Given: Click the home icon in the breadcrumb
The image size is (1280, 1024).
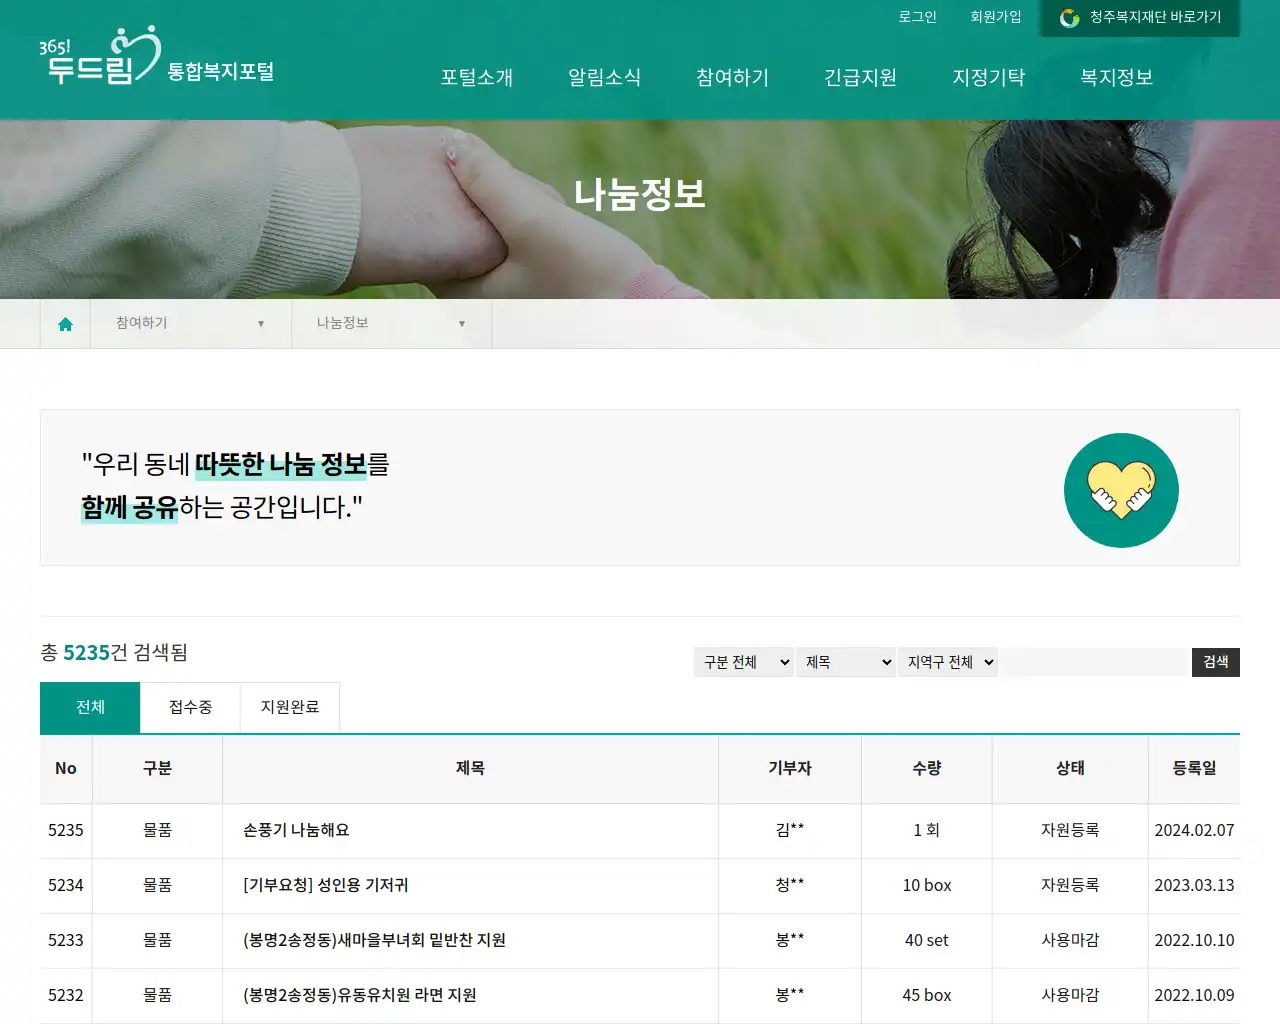Looking at the screenshot, I should (65, 323).
